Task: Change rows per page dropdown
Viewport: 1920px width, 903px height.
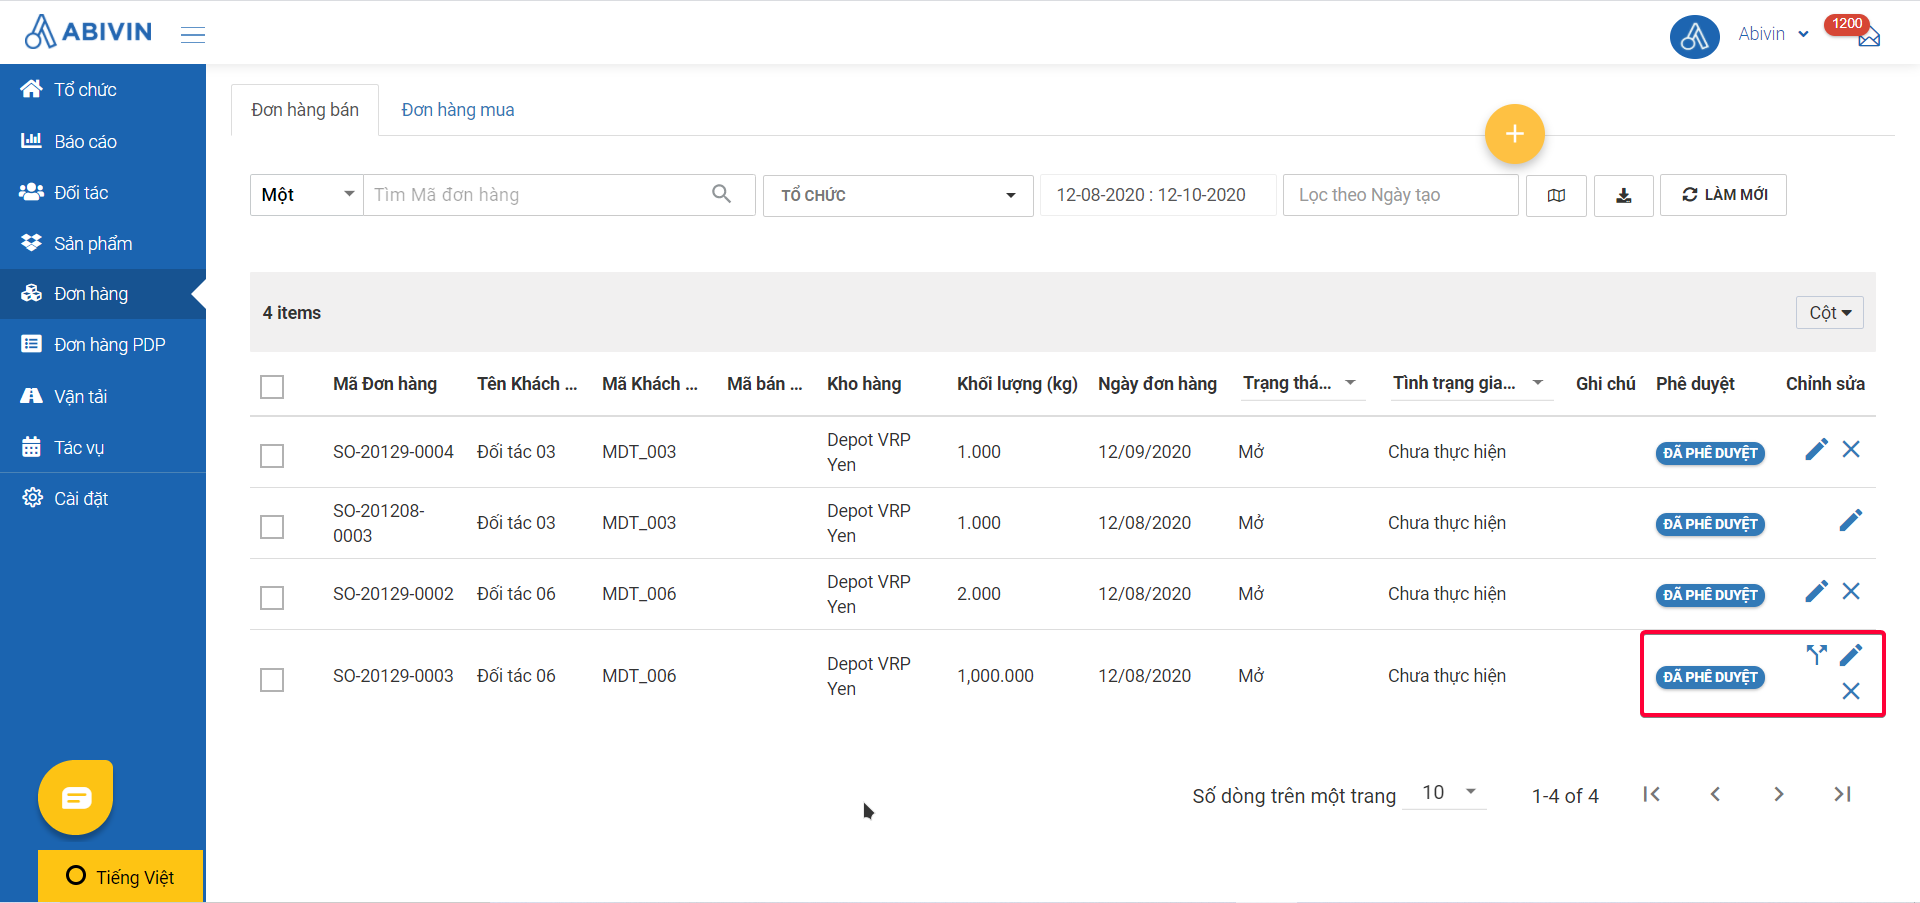Action: click(x=1445, y=793)
